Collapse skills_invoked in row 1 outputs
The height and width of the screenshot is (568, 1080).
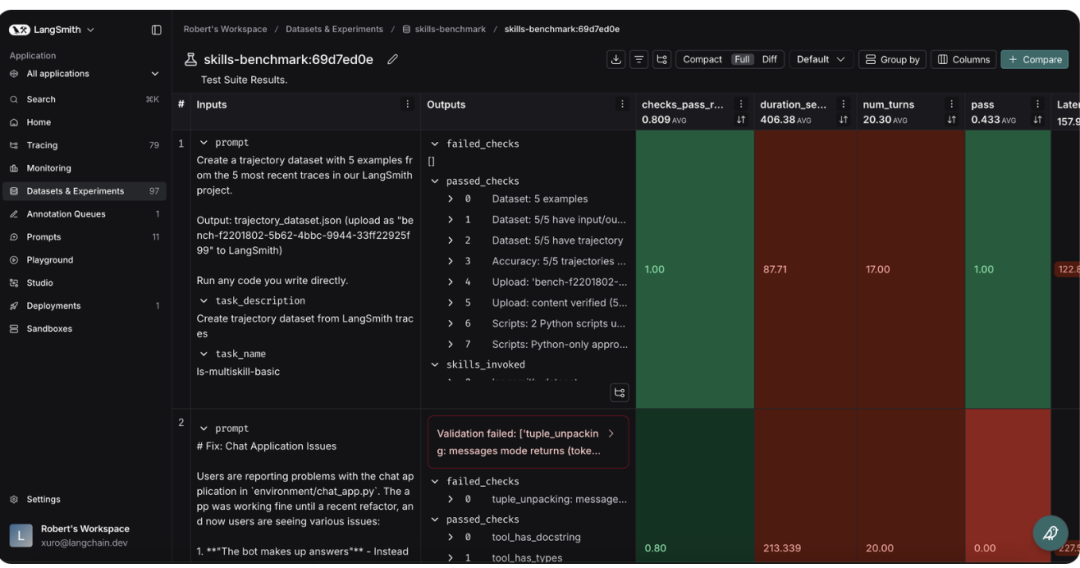pos(435,365)
